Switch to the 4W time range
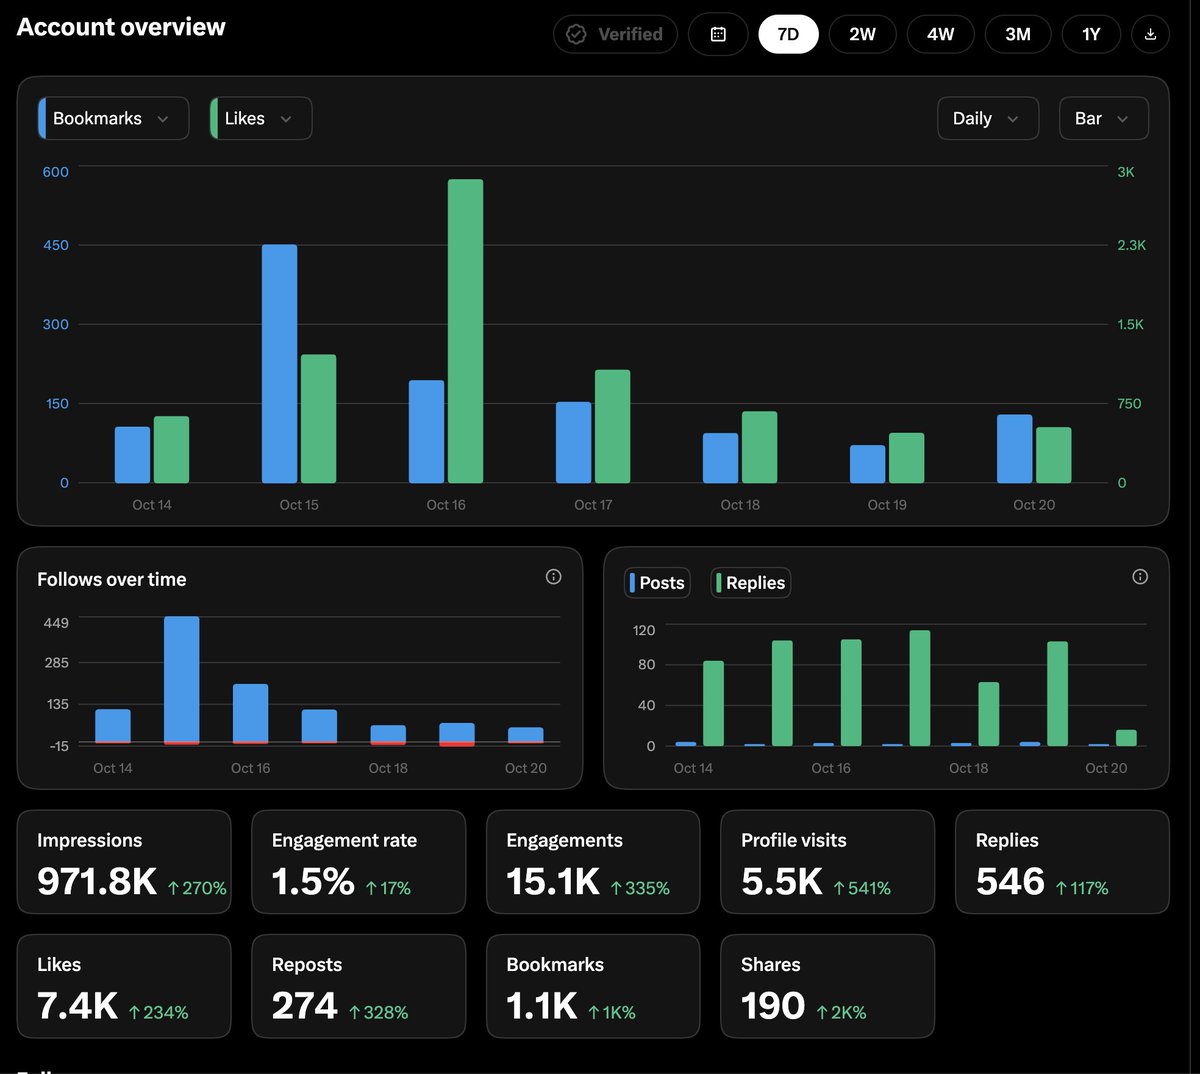 click(x=941, y=34)
